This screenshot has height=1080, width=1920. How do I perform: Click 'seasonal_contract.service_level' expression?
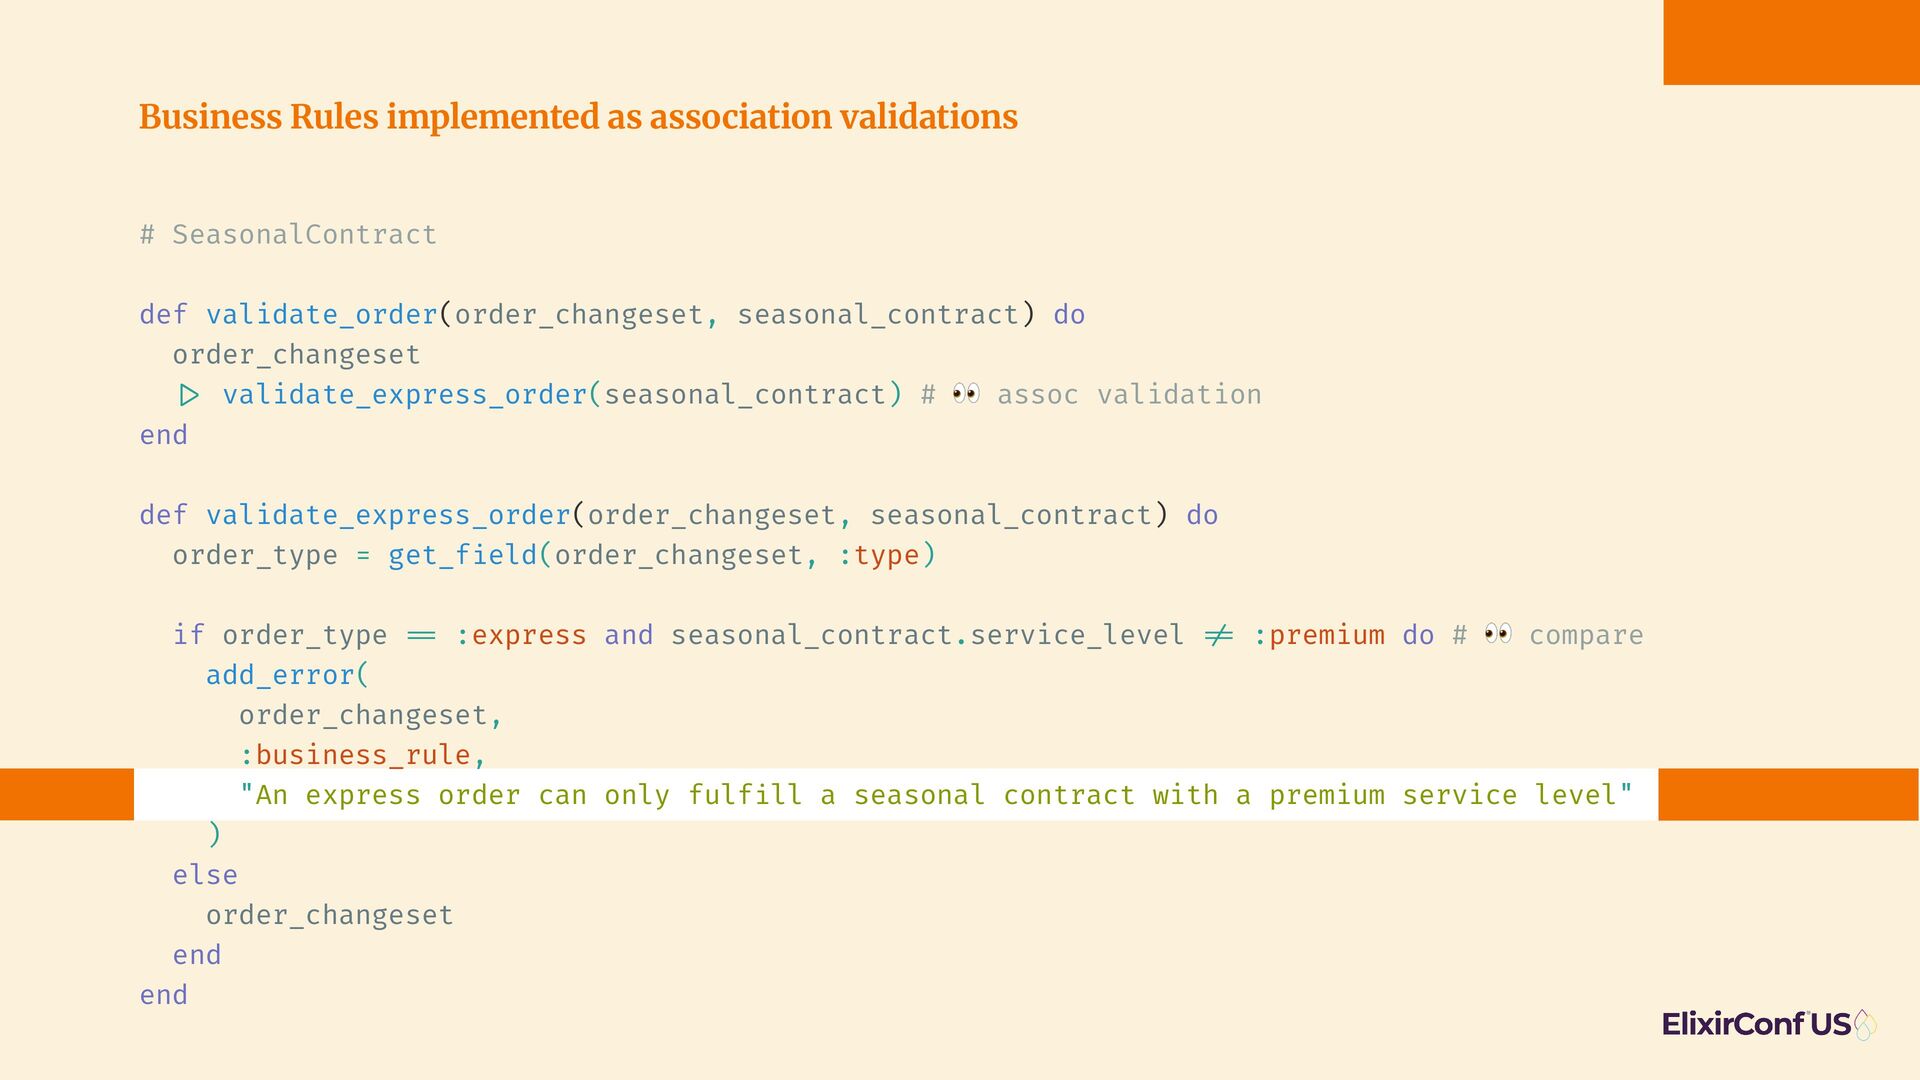[927, 635]
